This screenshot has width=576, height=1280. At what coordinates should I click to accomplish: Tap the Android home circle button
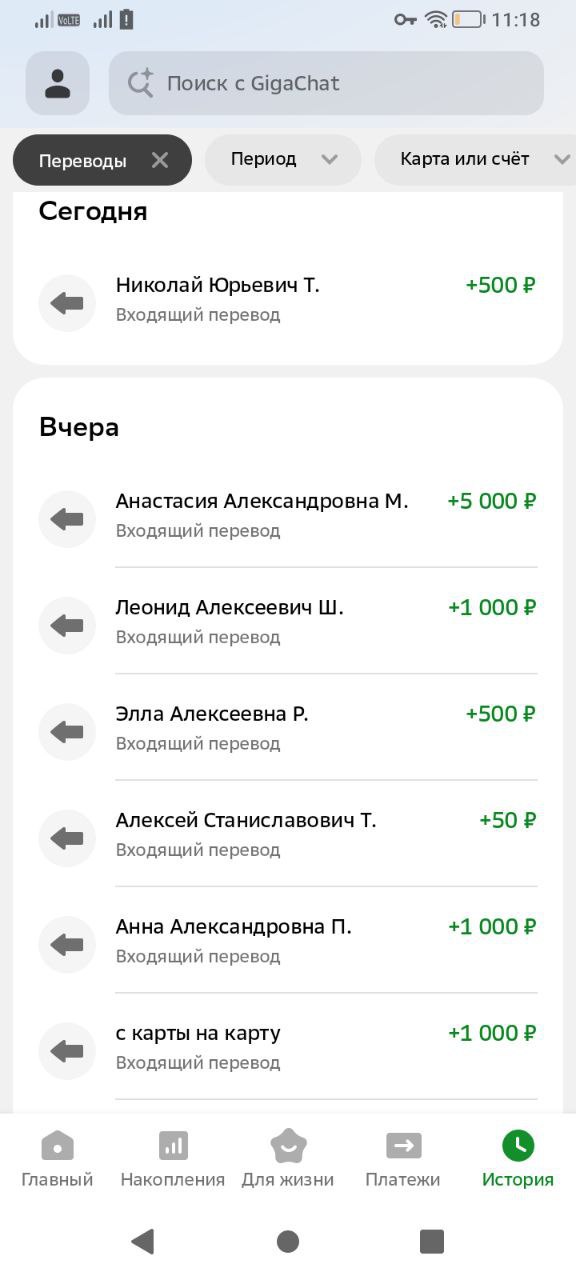288,1241
